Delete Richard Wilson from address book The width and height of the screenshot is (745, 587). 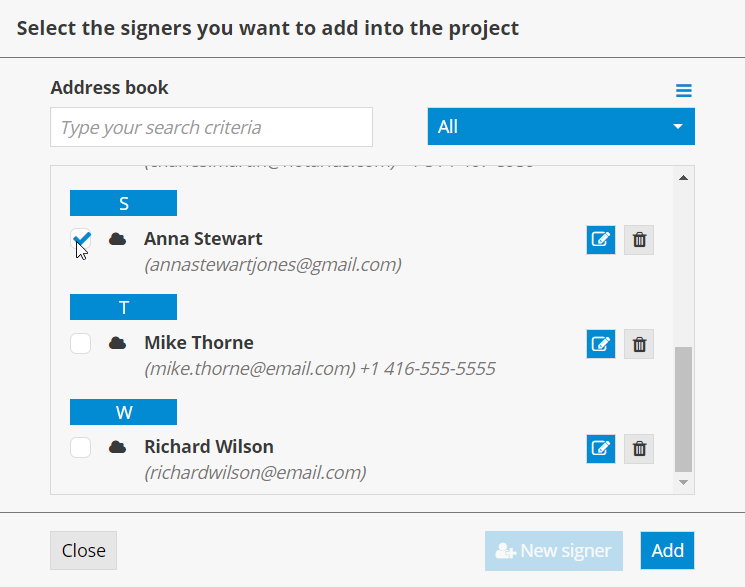click(639, 448)
